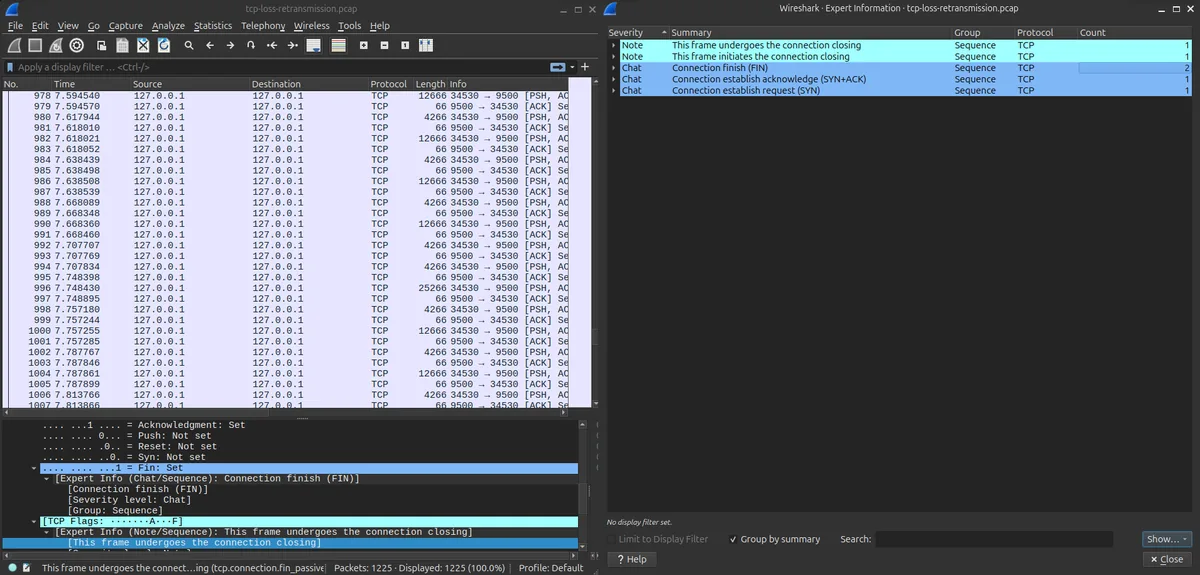Expand 'This frame initiates the connection closing' row
The width and height of the screenshot is (1200, 575).
pyautogui.click(x=614, y=56)
